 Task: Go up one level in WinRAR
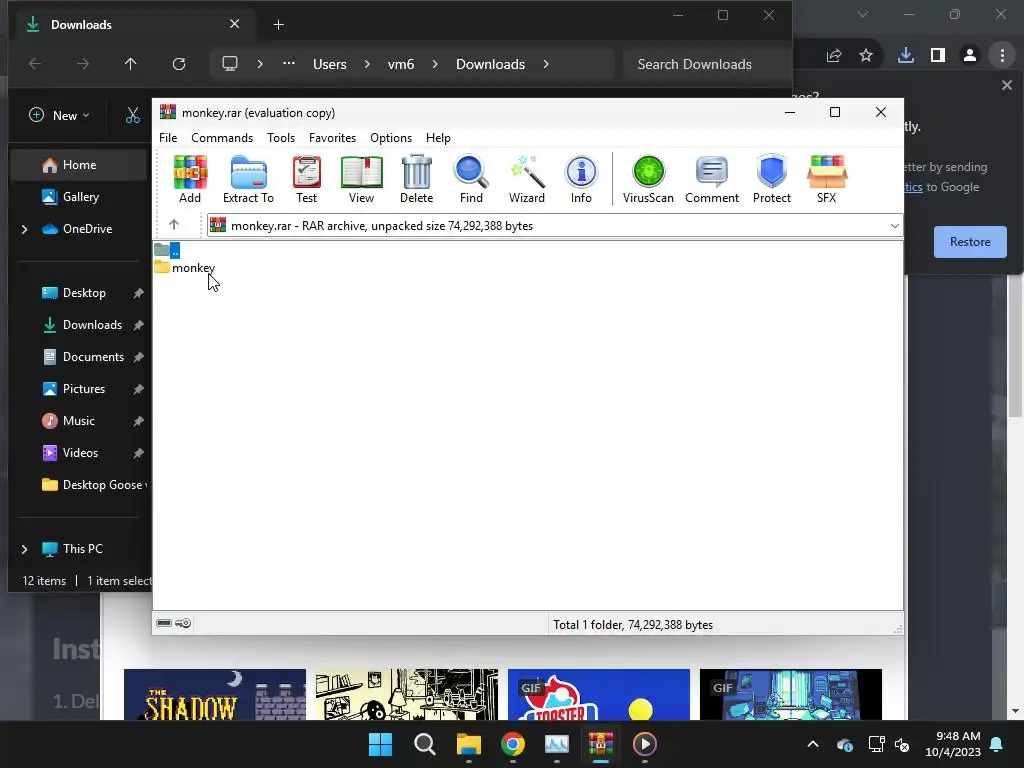pos(174,225)
